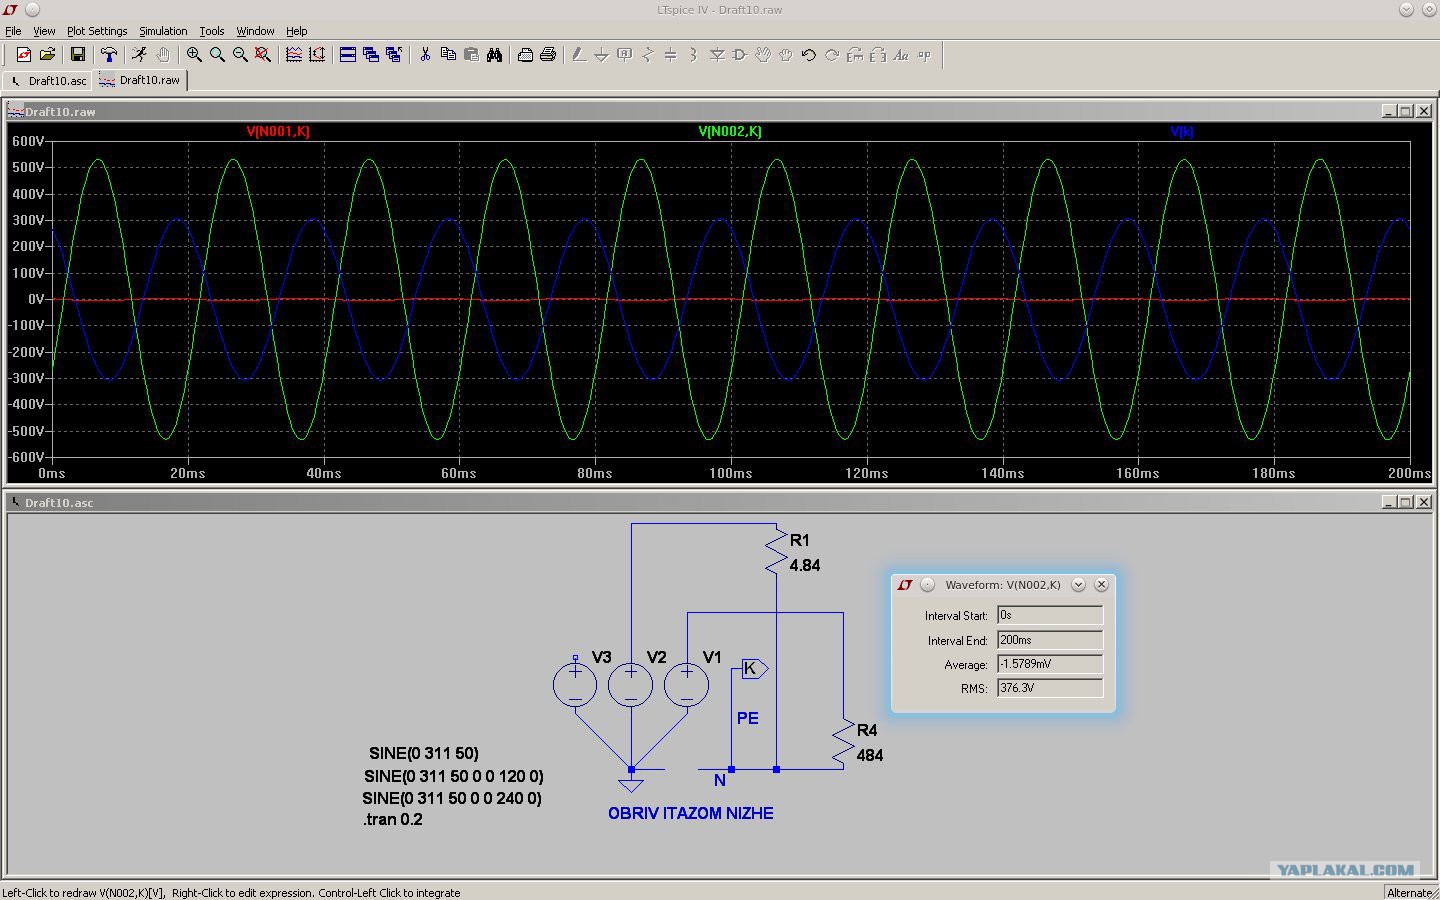Click the Pick Visible Traces icon
This screenshot has height=900, width=1440.
click(294, 55)
